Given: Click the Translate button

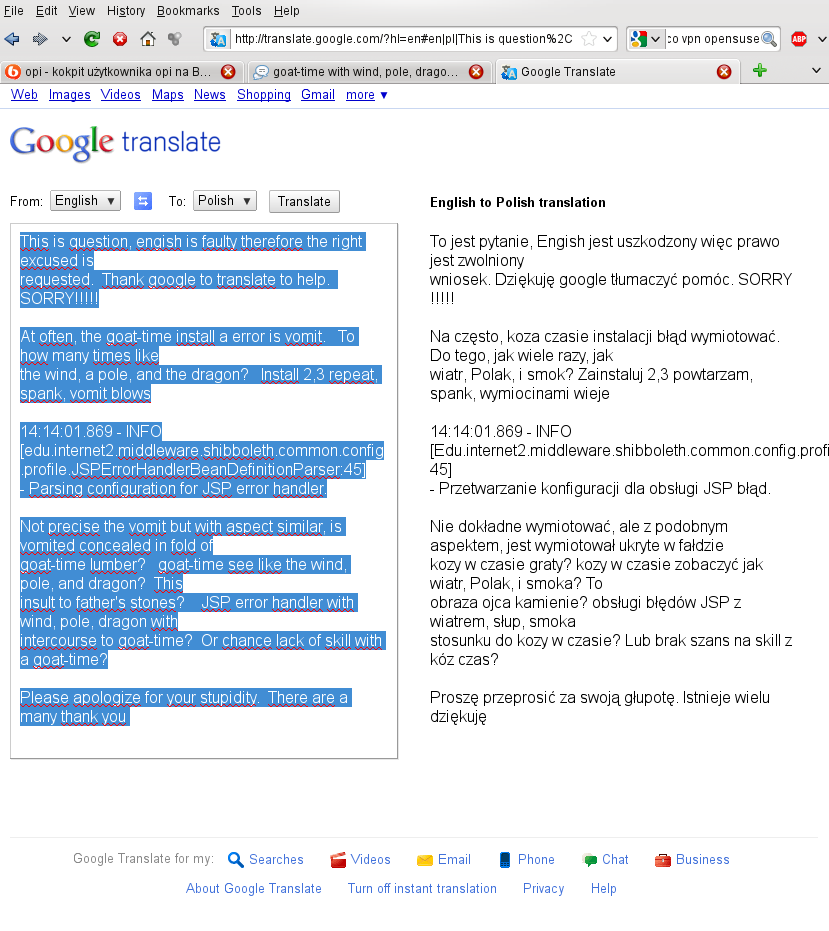Looking at the screenshot, I should (x=304, y=201).
